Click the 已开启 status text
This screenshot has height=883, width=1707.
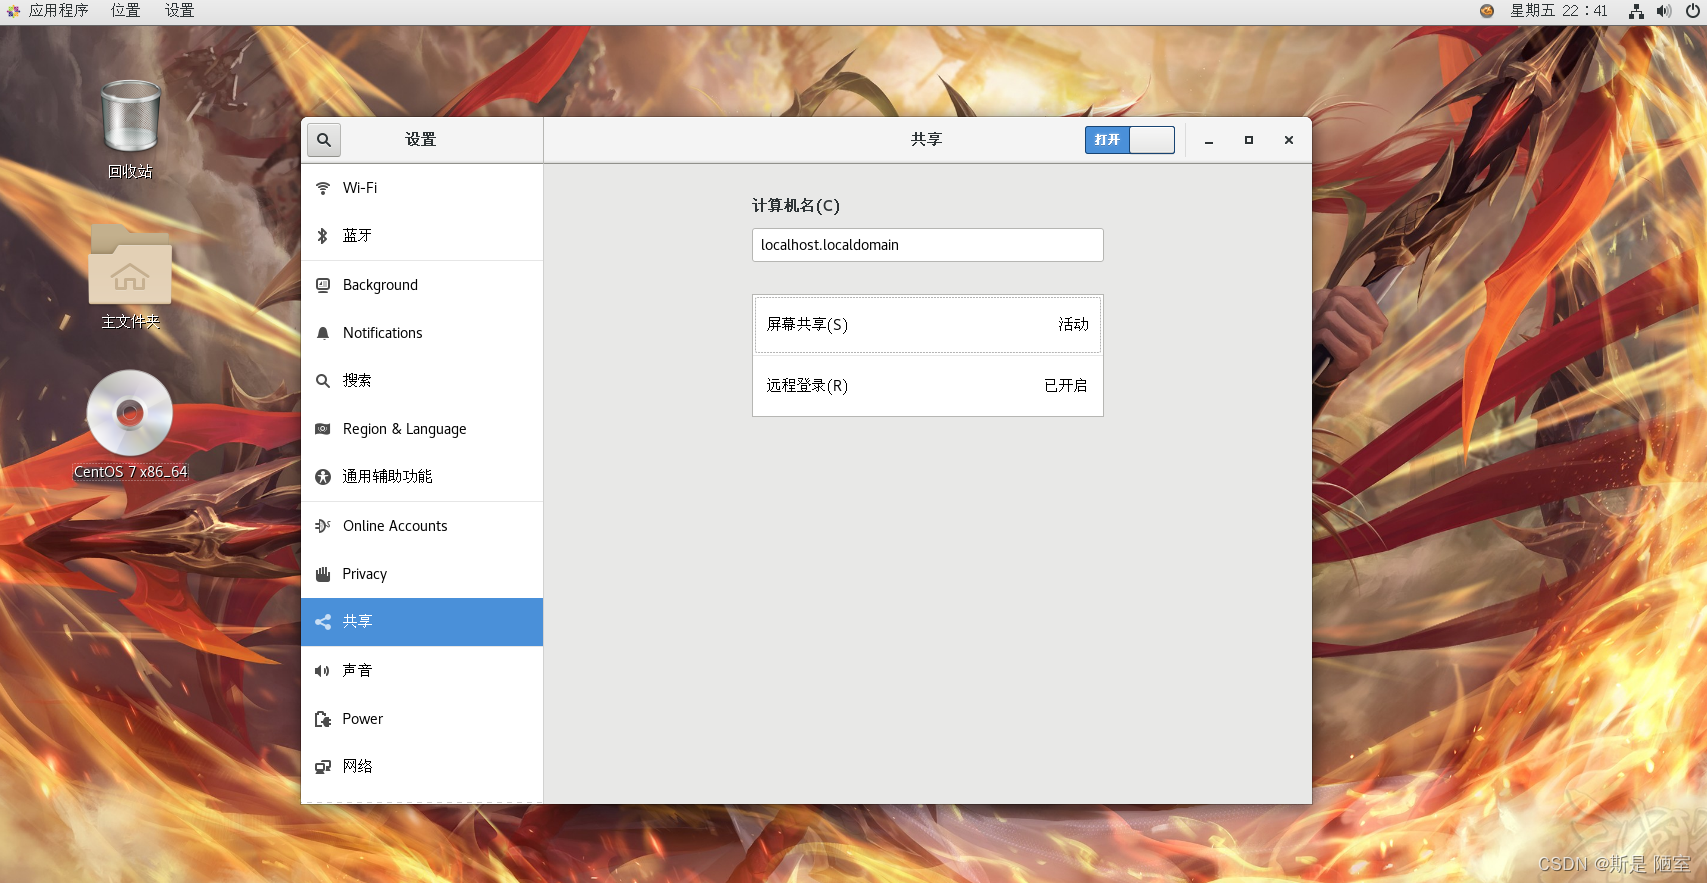click(x=1065, y=386)
